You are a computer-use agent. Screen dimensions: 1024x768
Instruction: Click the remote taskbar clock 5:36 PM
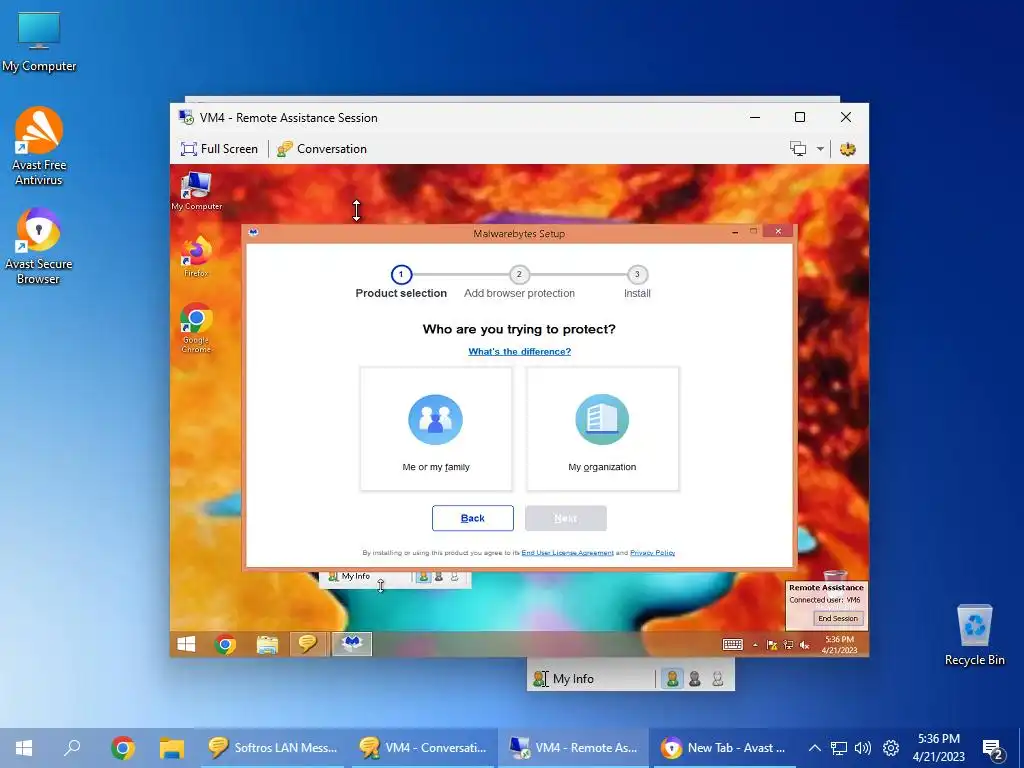coord(839,645)
